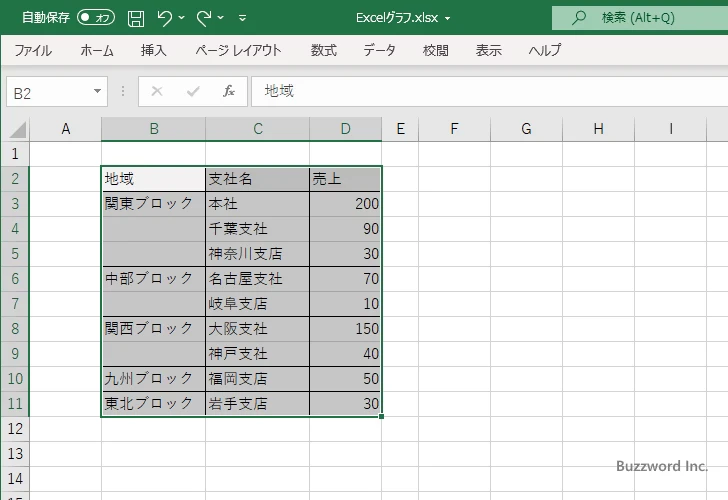Click cell containing 岩手支店
The image size is (728, 500).
point(258,403)
